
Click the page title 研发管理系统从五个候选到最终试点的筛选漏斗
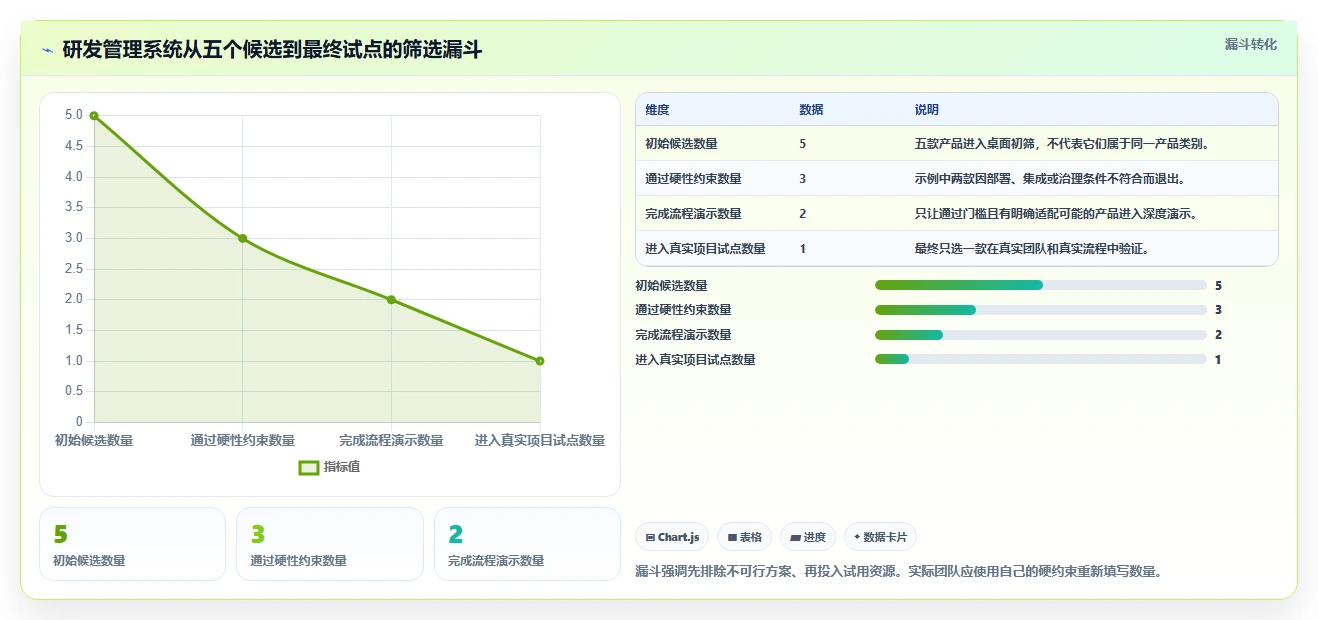(272, 50)
